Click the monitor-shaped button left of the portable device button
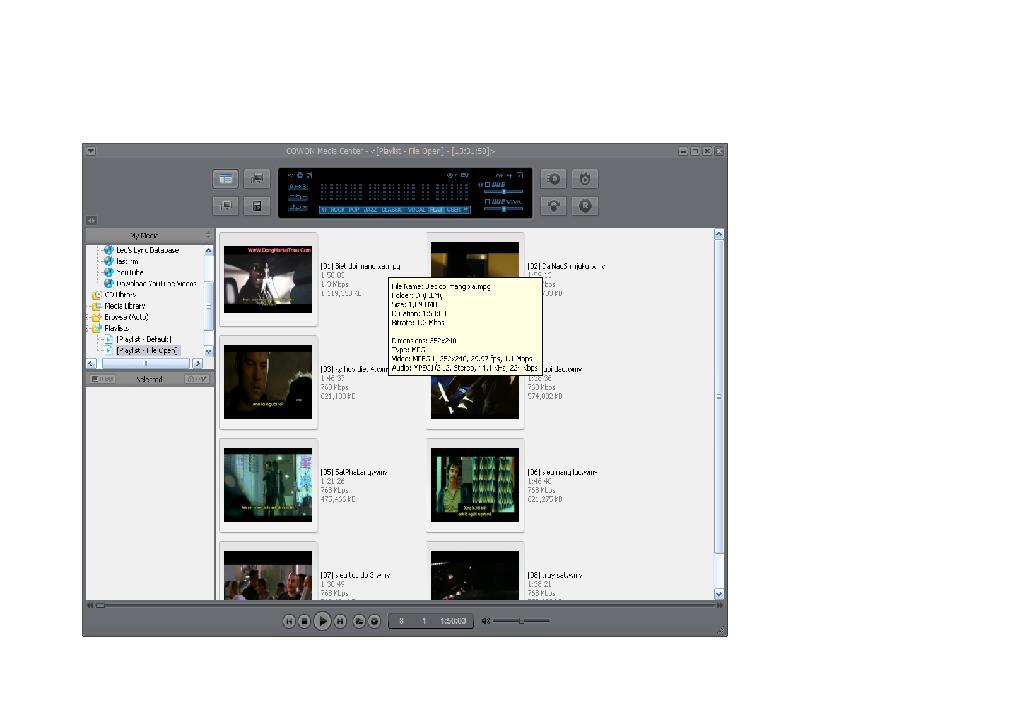The width and height of the screenshot is (1024, 710). tap(225, 206)
